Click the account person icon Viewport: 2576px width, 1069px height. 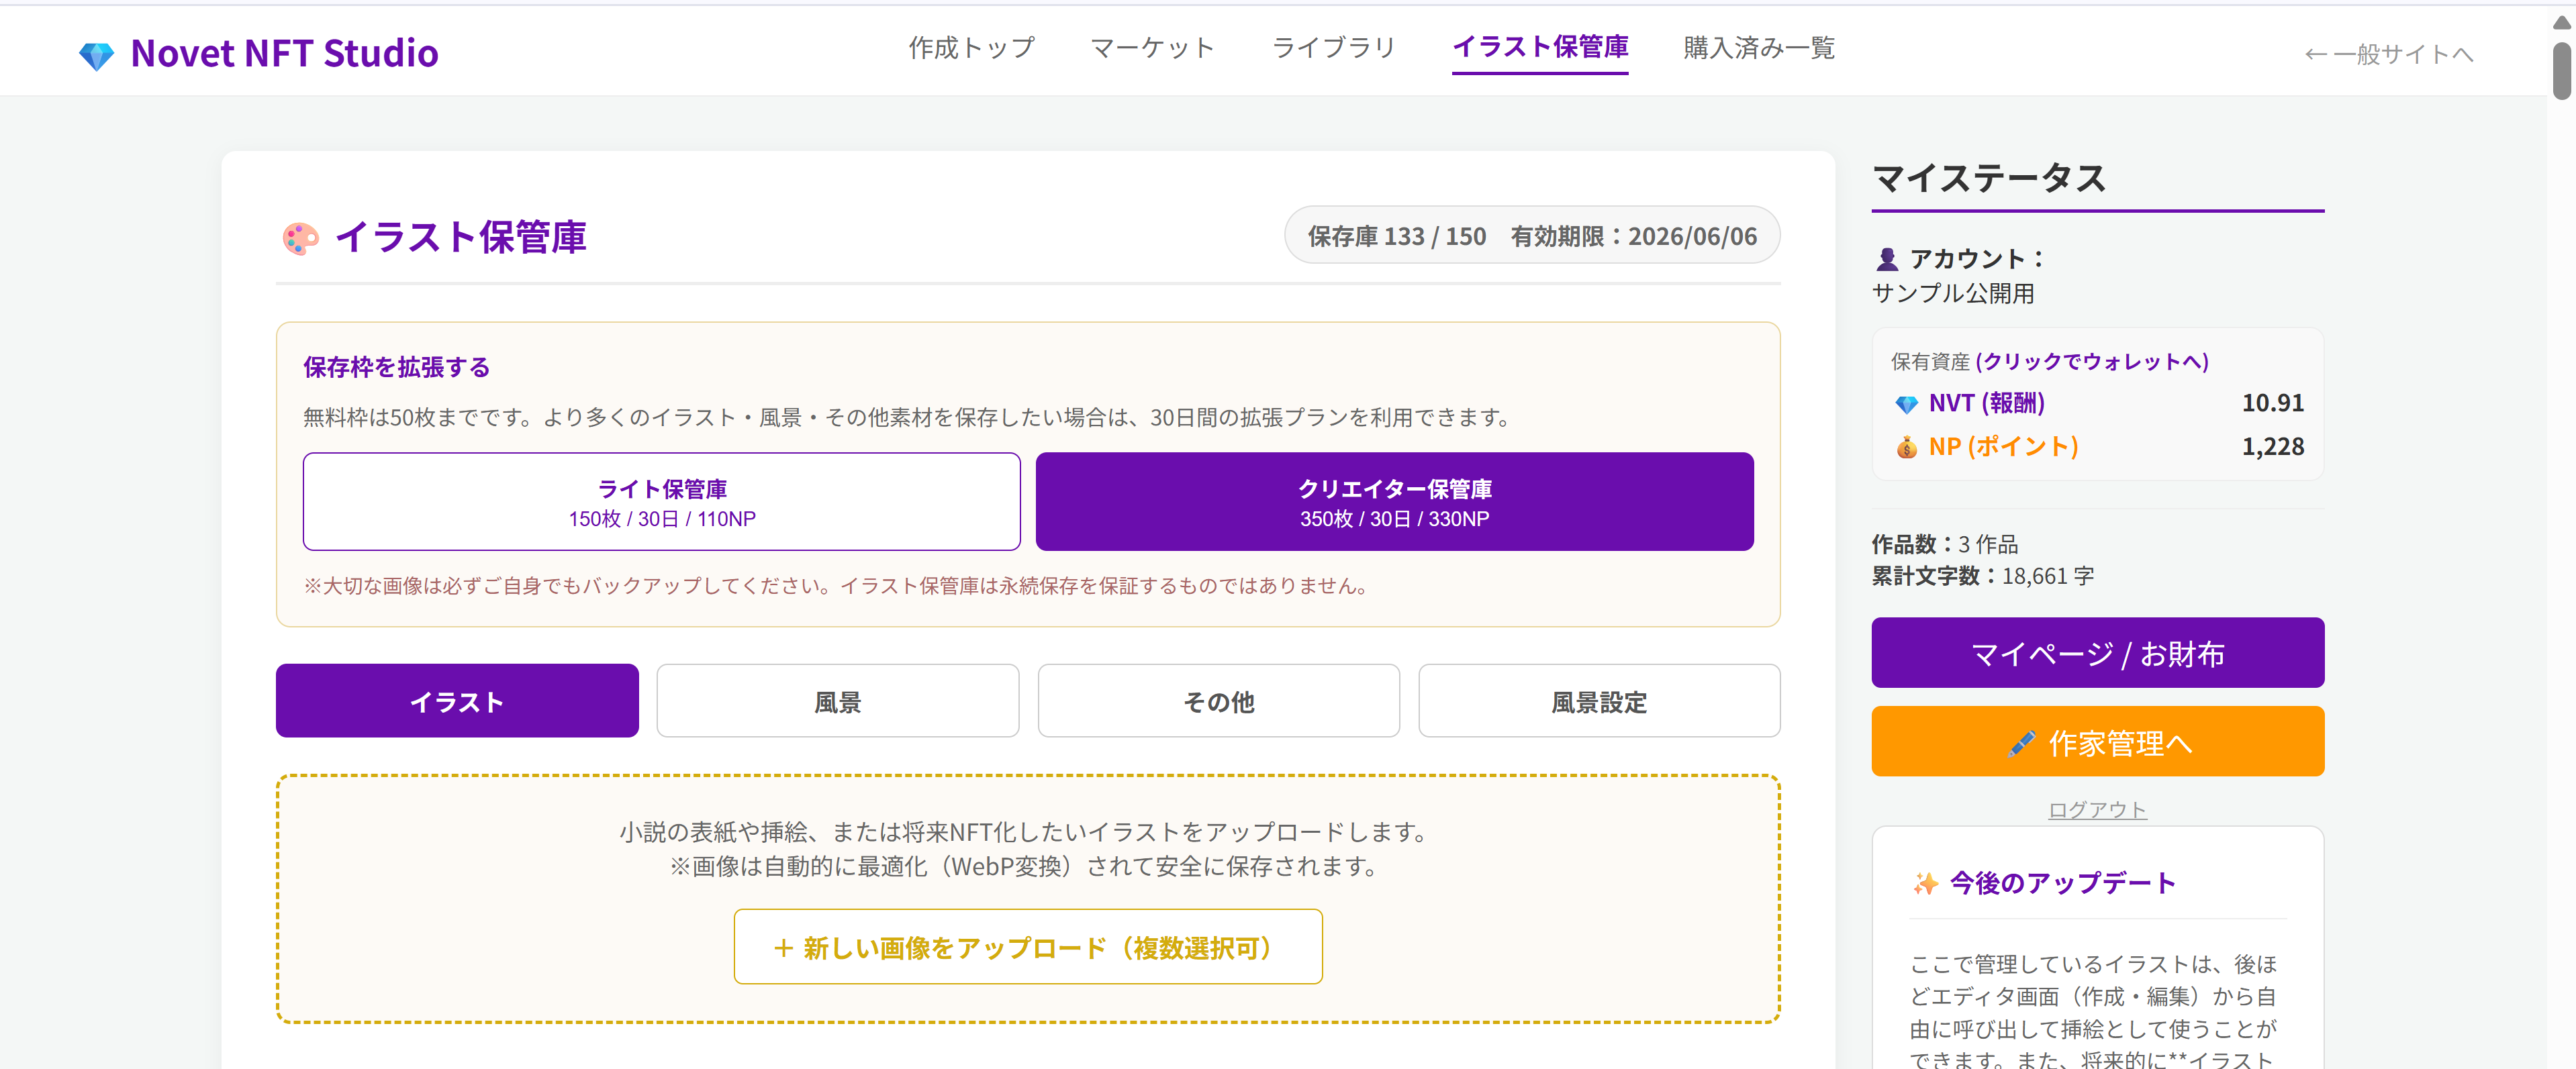click(x=1886, y=259)
